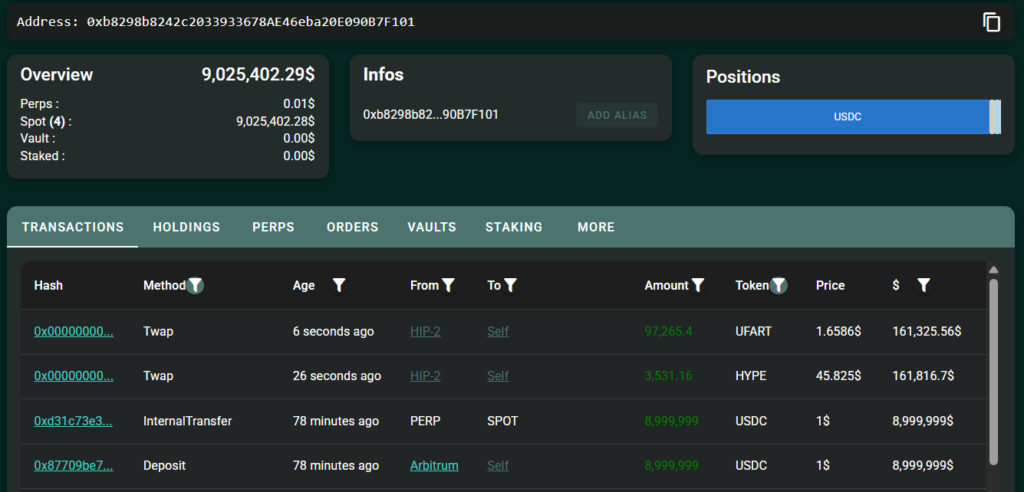Switch to the Holdings tab
Screen dimensions: 1024x492
coord(186,227)
